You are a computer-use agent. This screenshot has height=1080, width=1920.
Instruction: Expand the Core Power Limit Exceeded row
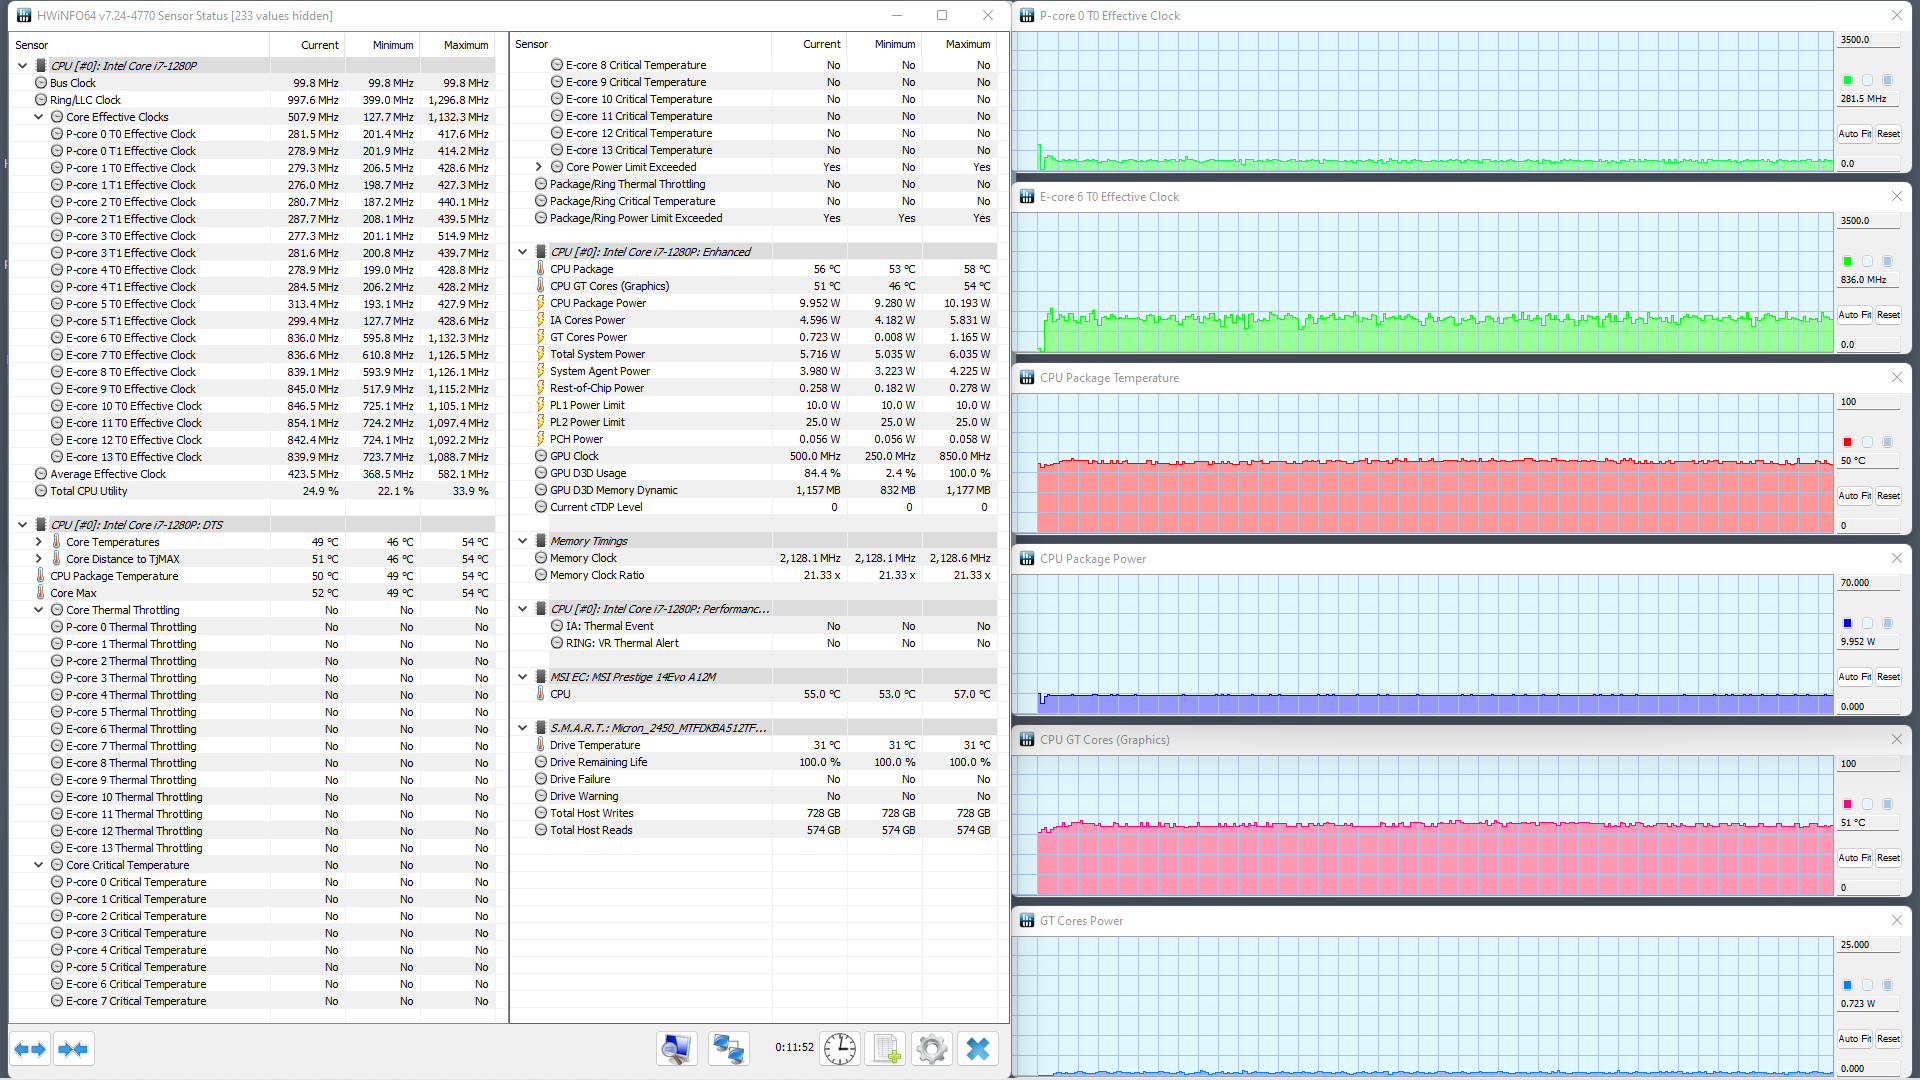(x=539, y=167)
